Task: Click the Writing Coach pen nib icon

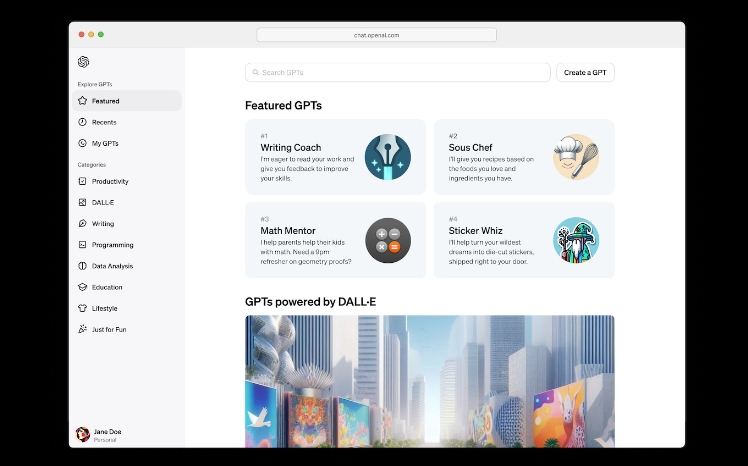Action: (x=388, y=157)
